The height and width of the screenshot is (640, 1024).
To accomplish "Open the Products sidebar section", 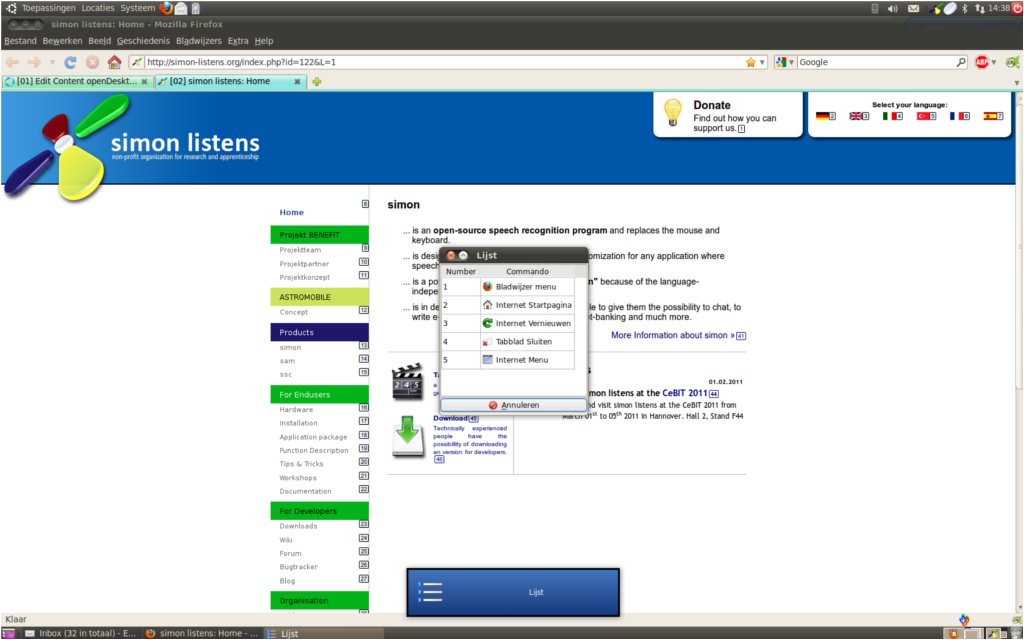I will click(x=319, y=332).
